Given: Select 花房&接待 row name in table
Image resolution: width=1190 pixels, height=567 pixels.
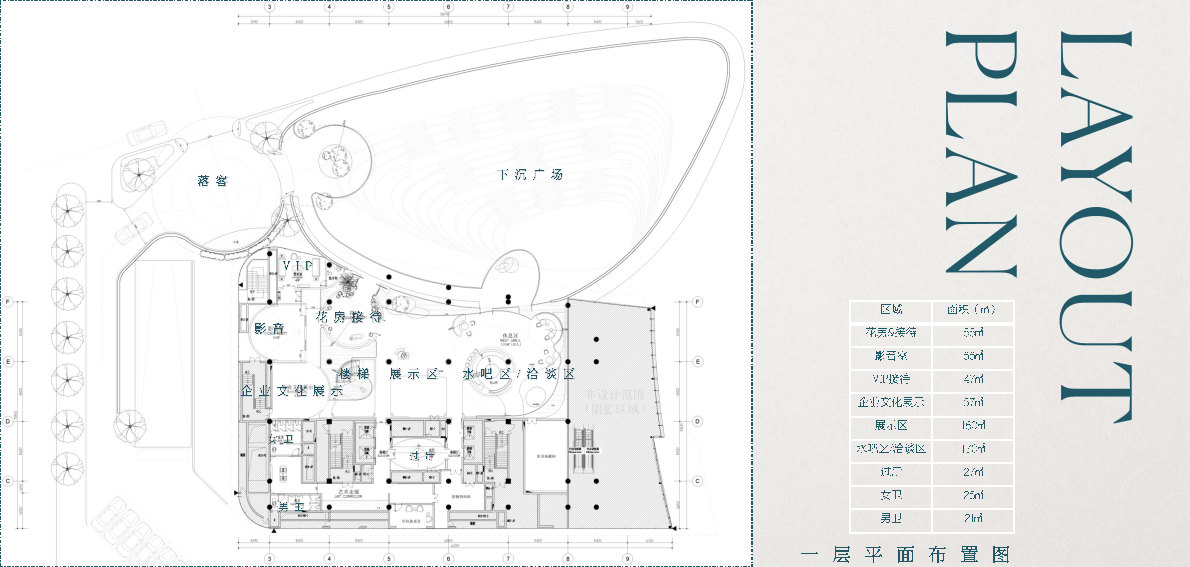Looking at the screenshot, I should [x=890, y=333].
